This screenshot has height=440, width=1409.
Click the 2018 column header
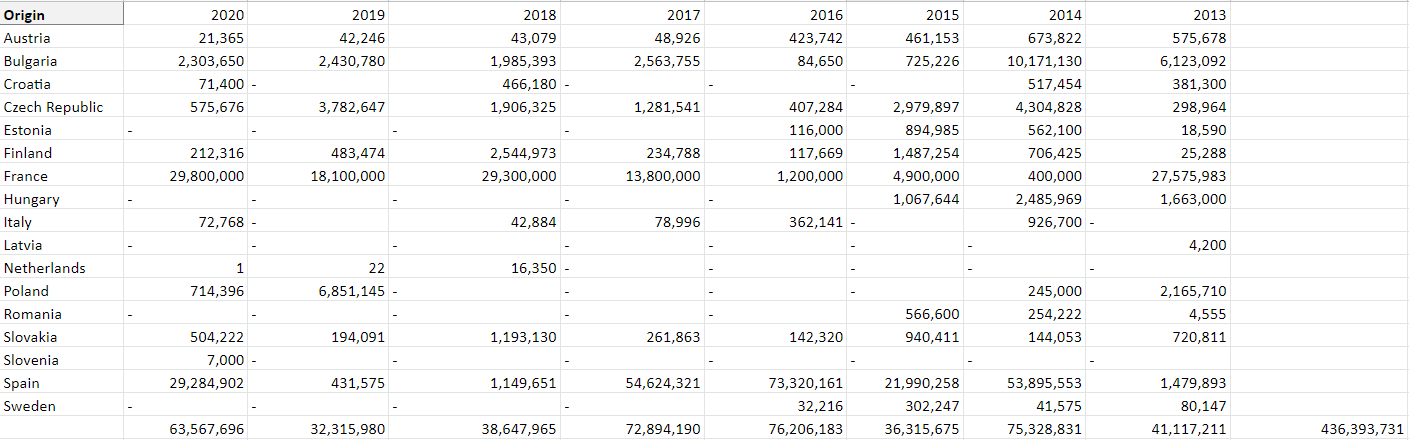point(475,15)
